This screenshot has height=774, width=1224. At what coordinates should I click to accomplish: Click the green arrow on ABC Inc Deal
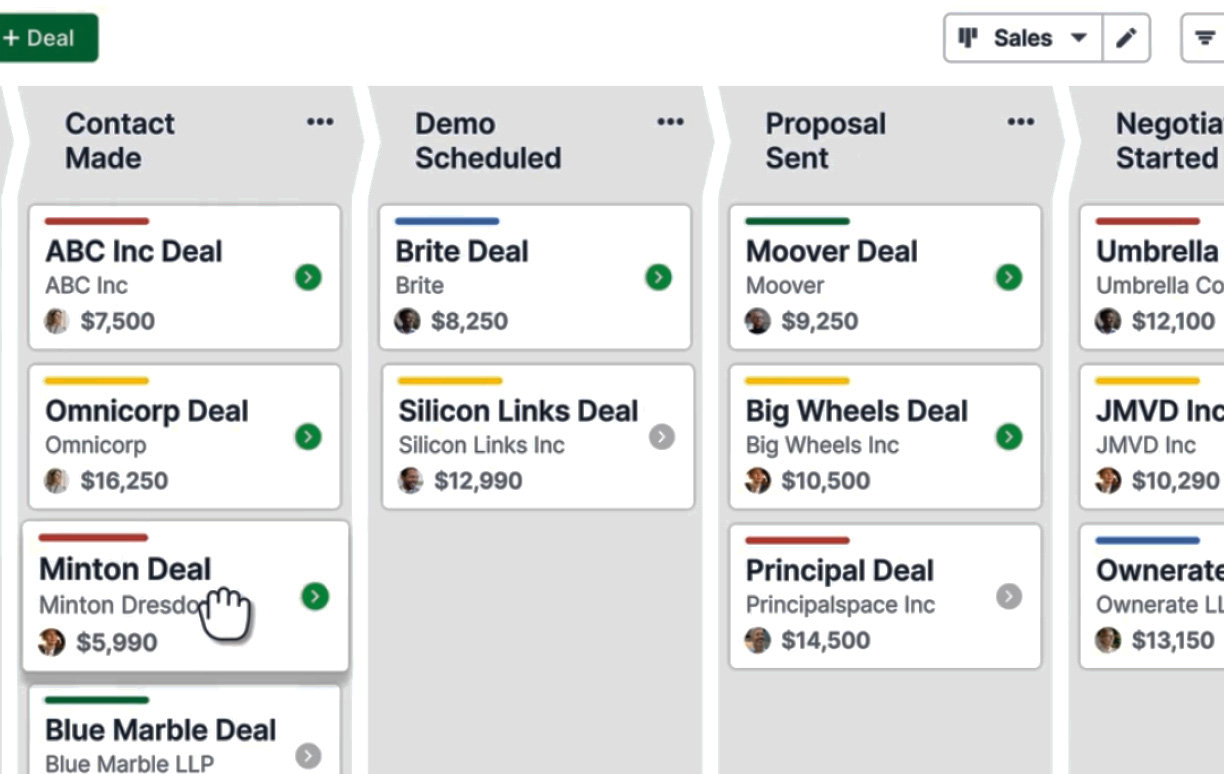[x=308, y=277]
